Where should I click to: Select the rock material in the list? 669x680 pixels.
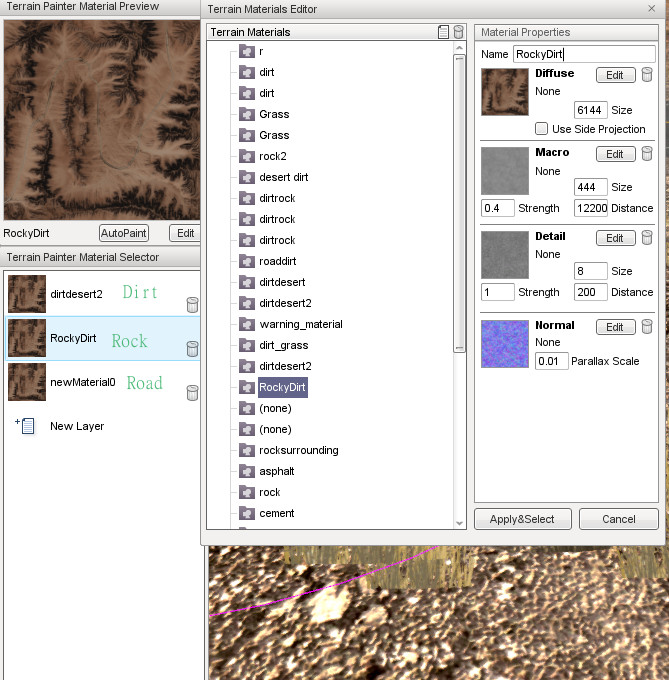(x=270, y=492)
